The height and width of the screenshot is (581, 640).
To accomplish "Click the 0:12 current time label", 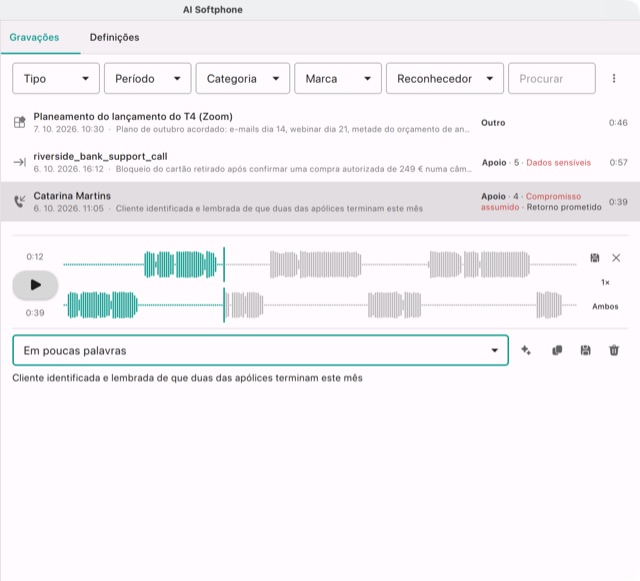I will click(x=35, y=257).
